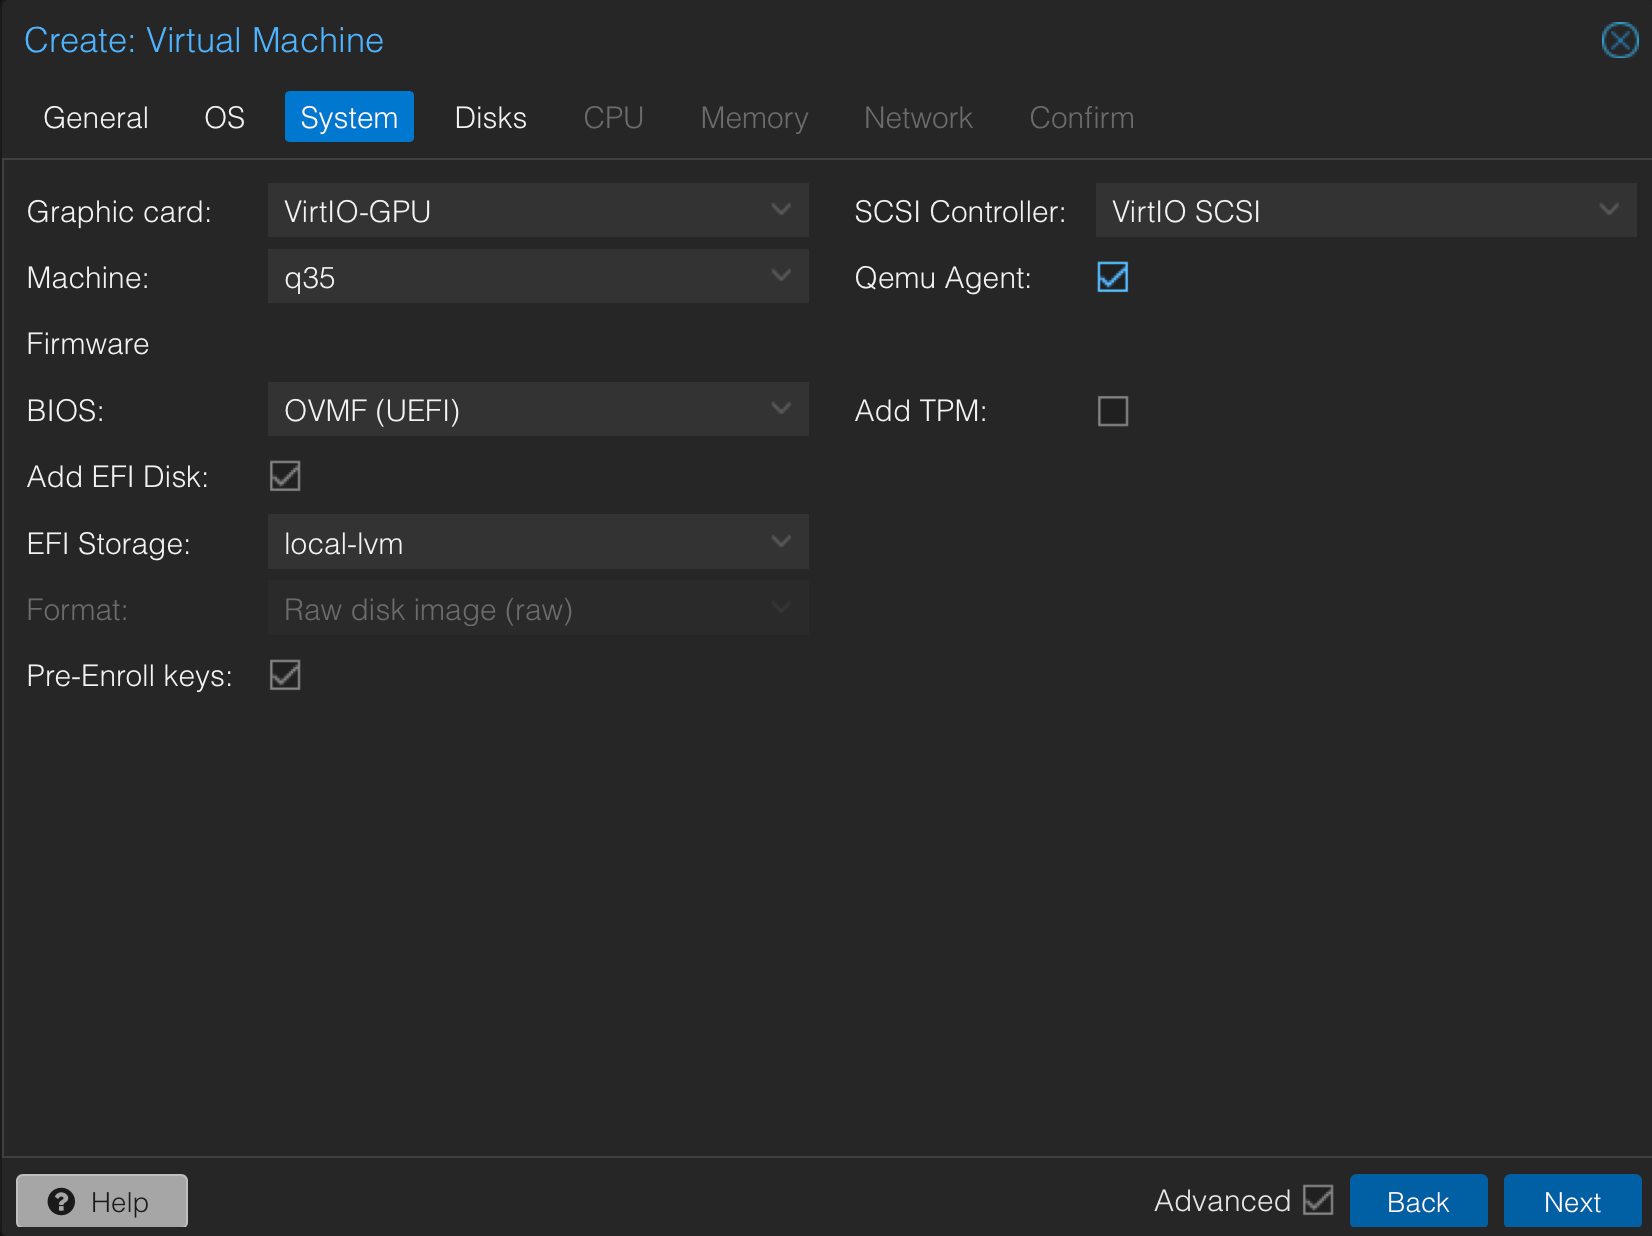1652x1236 pixels.
Task: Switch to the General tab
Action: click(96, 118)
